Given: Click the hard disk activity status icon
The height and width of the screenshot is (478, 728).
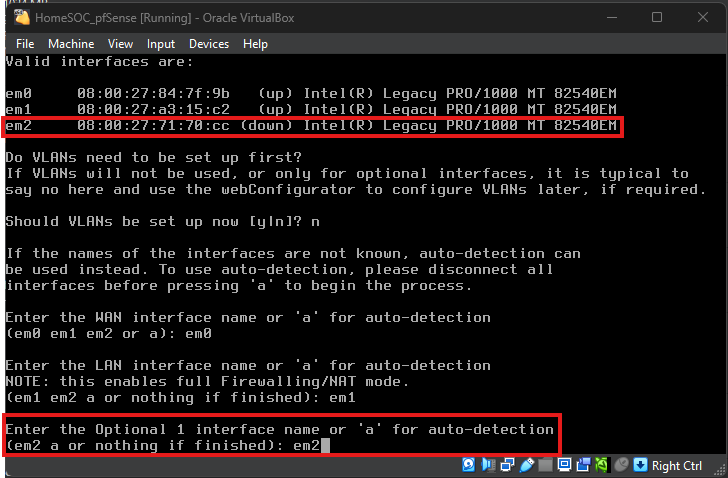Looking at the screenshot, I should pyautogui.click(x=468, y=465).
